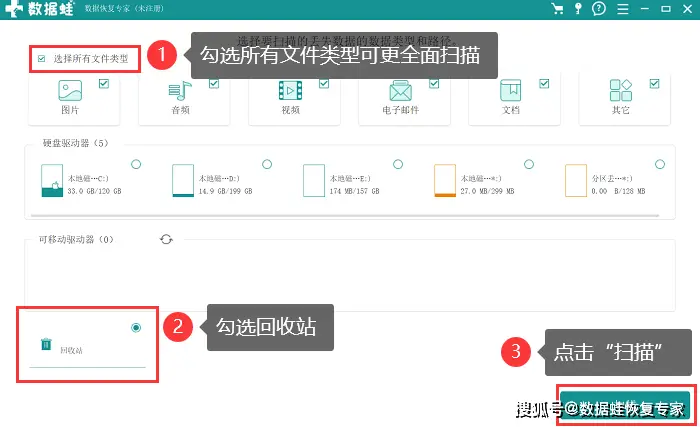The height and width of the screenshot is (427, 700).
Task: Refresh the removable drives list
Action: tap(167, 239)
